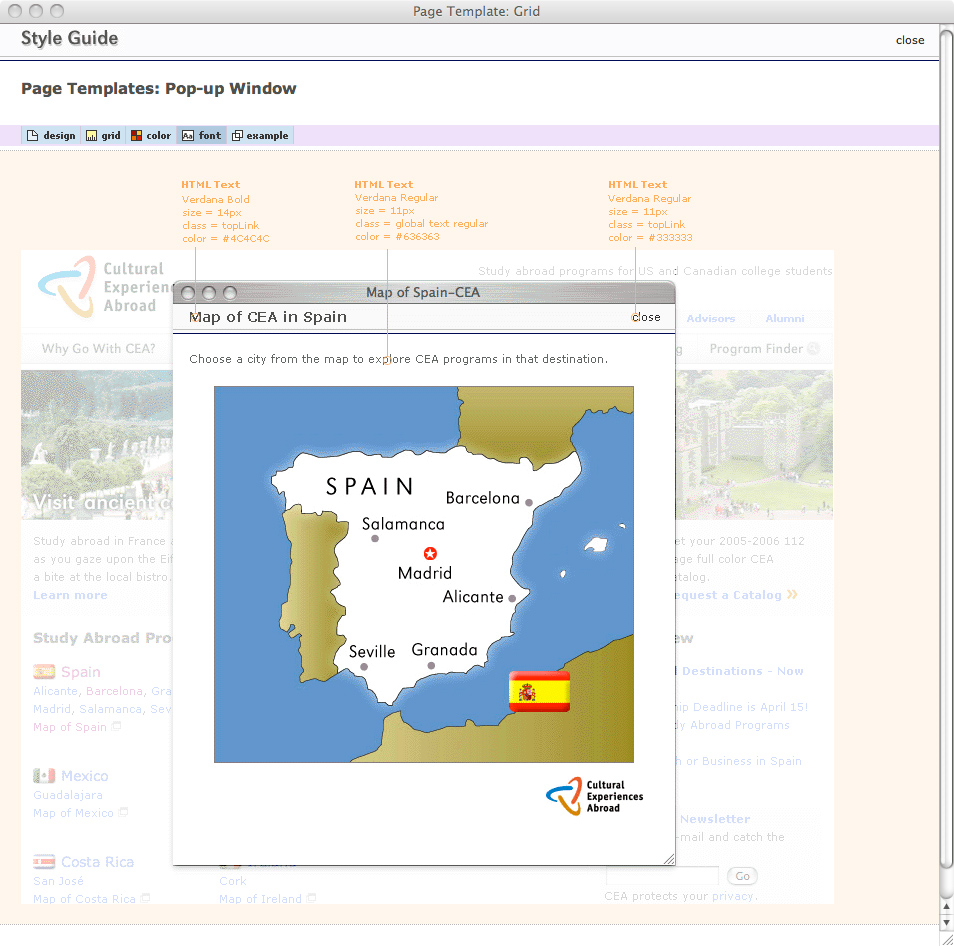Switch to the design tab
954x946 pixels.
pos(51,136)
